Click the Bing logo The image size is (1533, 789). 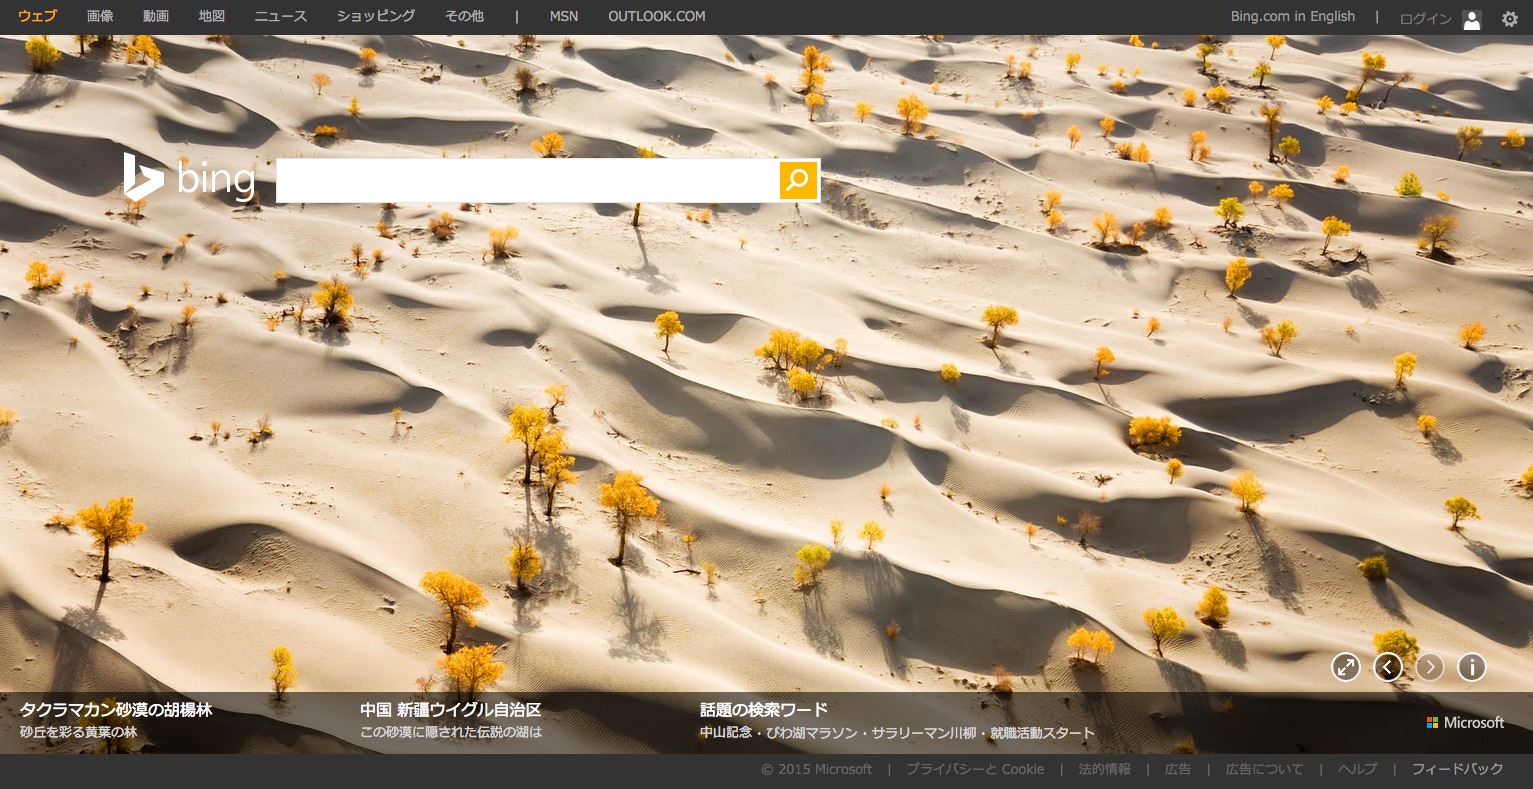pos(189,178)
